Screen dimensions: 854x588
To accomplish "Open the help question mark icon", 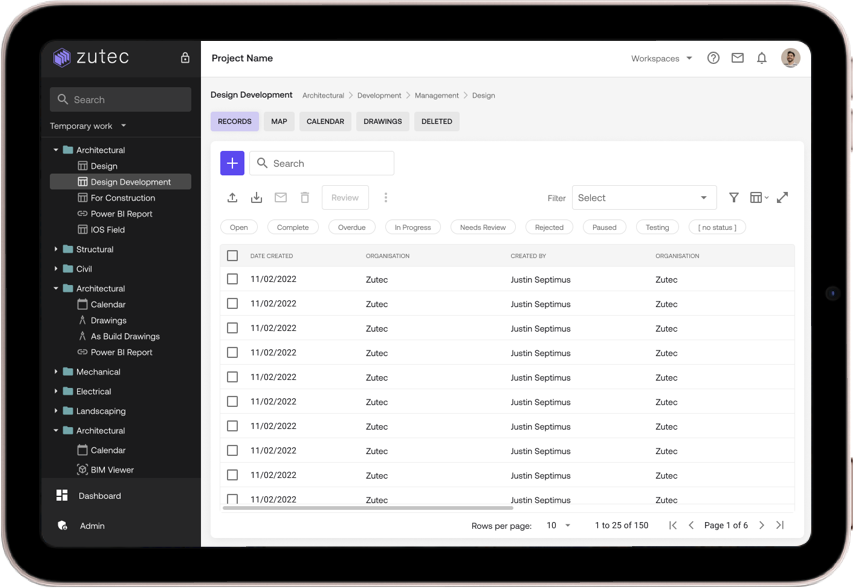I will (x=713, y=58).
